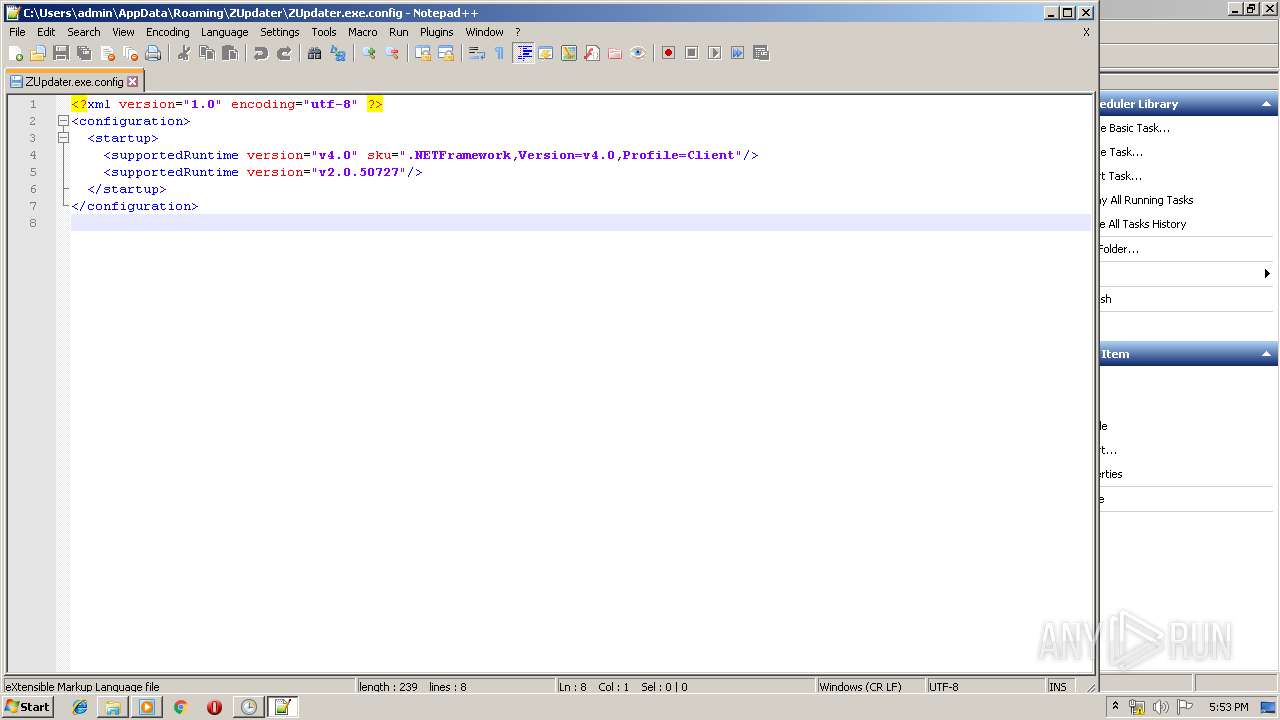The image size is (1280, 720).
Task: Click the Close document toolbar icon
Action: coord(107,53)
